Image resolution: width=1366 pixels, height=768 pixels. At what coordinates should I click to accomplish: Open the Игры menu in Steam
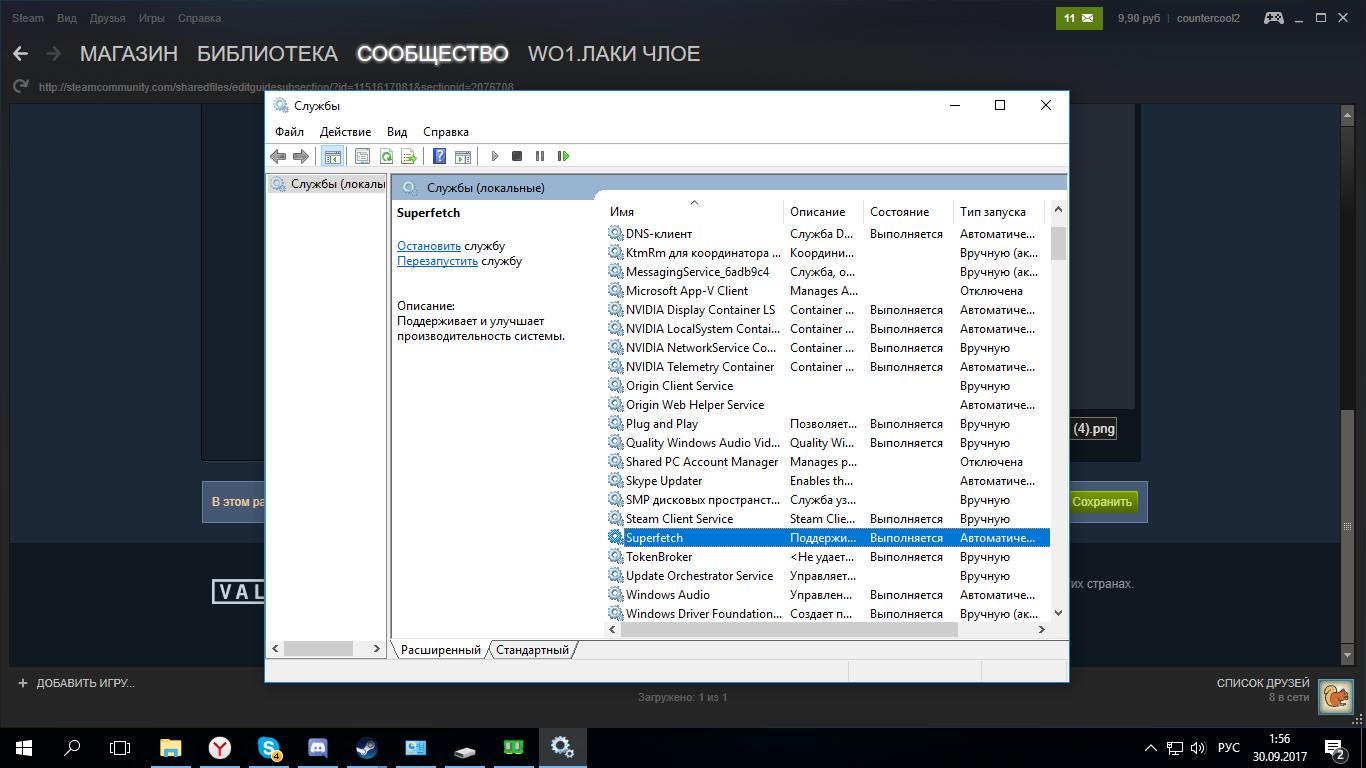coord(151,19)
